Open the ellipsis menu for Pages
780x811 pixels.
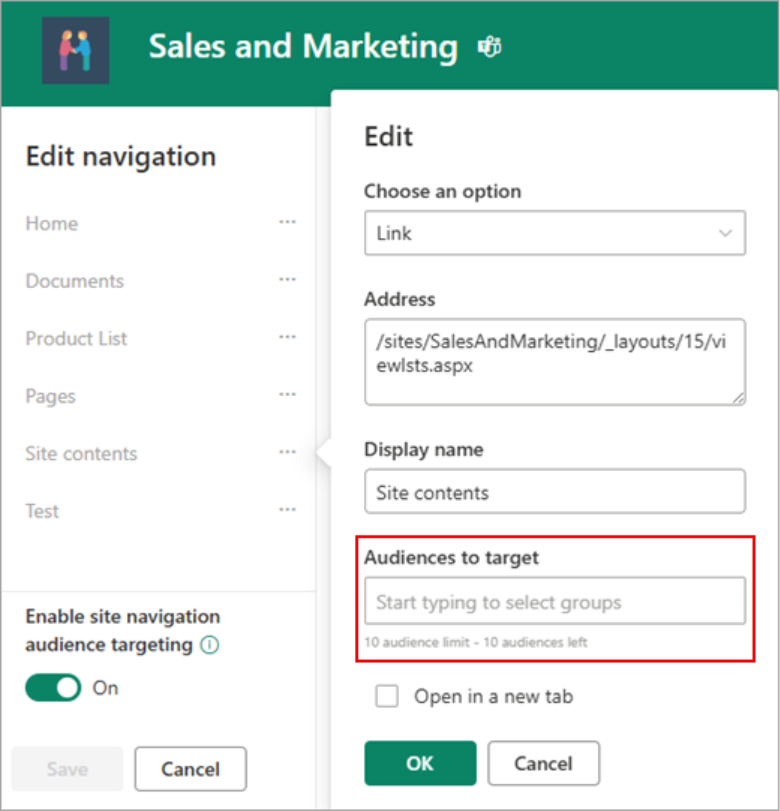pos(287,396)
